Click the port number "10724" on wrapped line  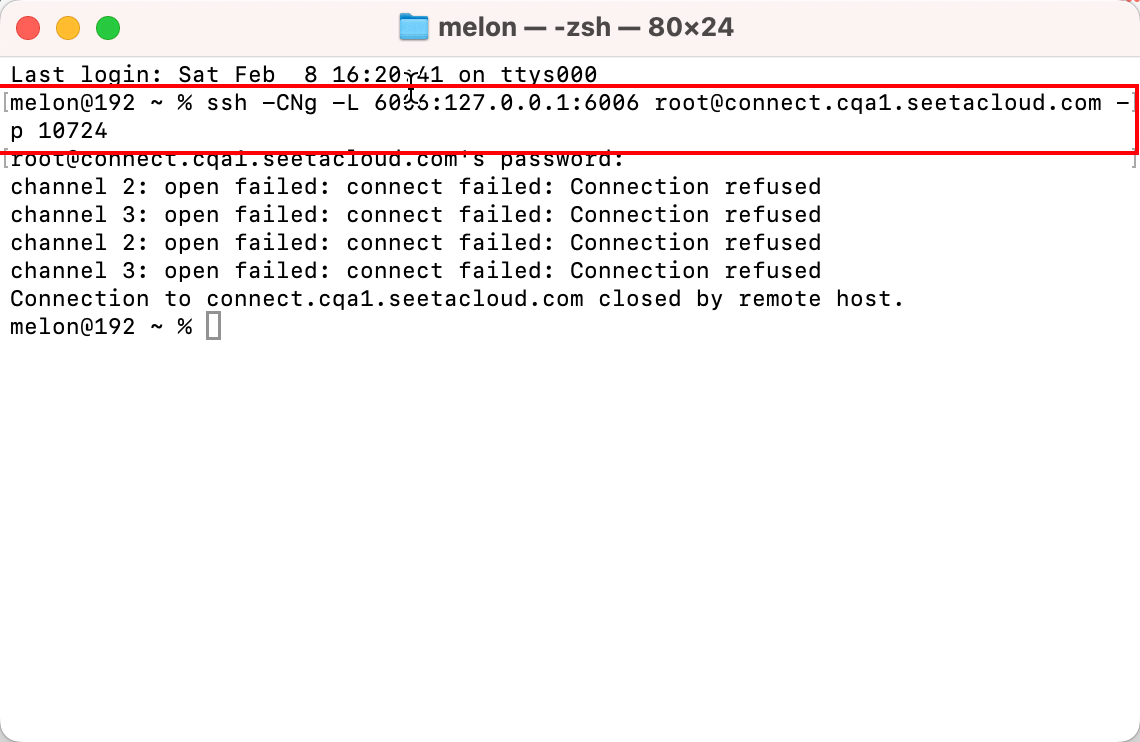(73, 131)
